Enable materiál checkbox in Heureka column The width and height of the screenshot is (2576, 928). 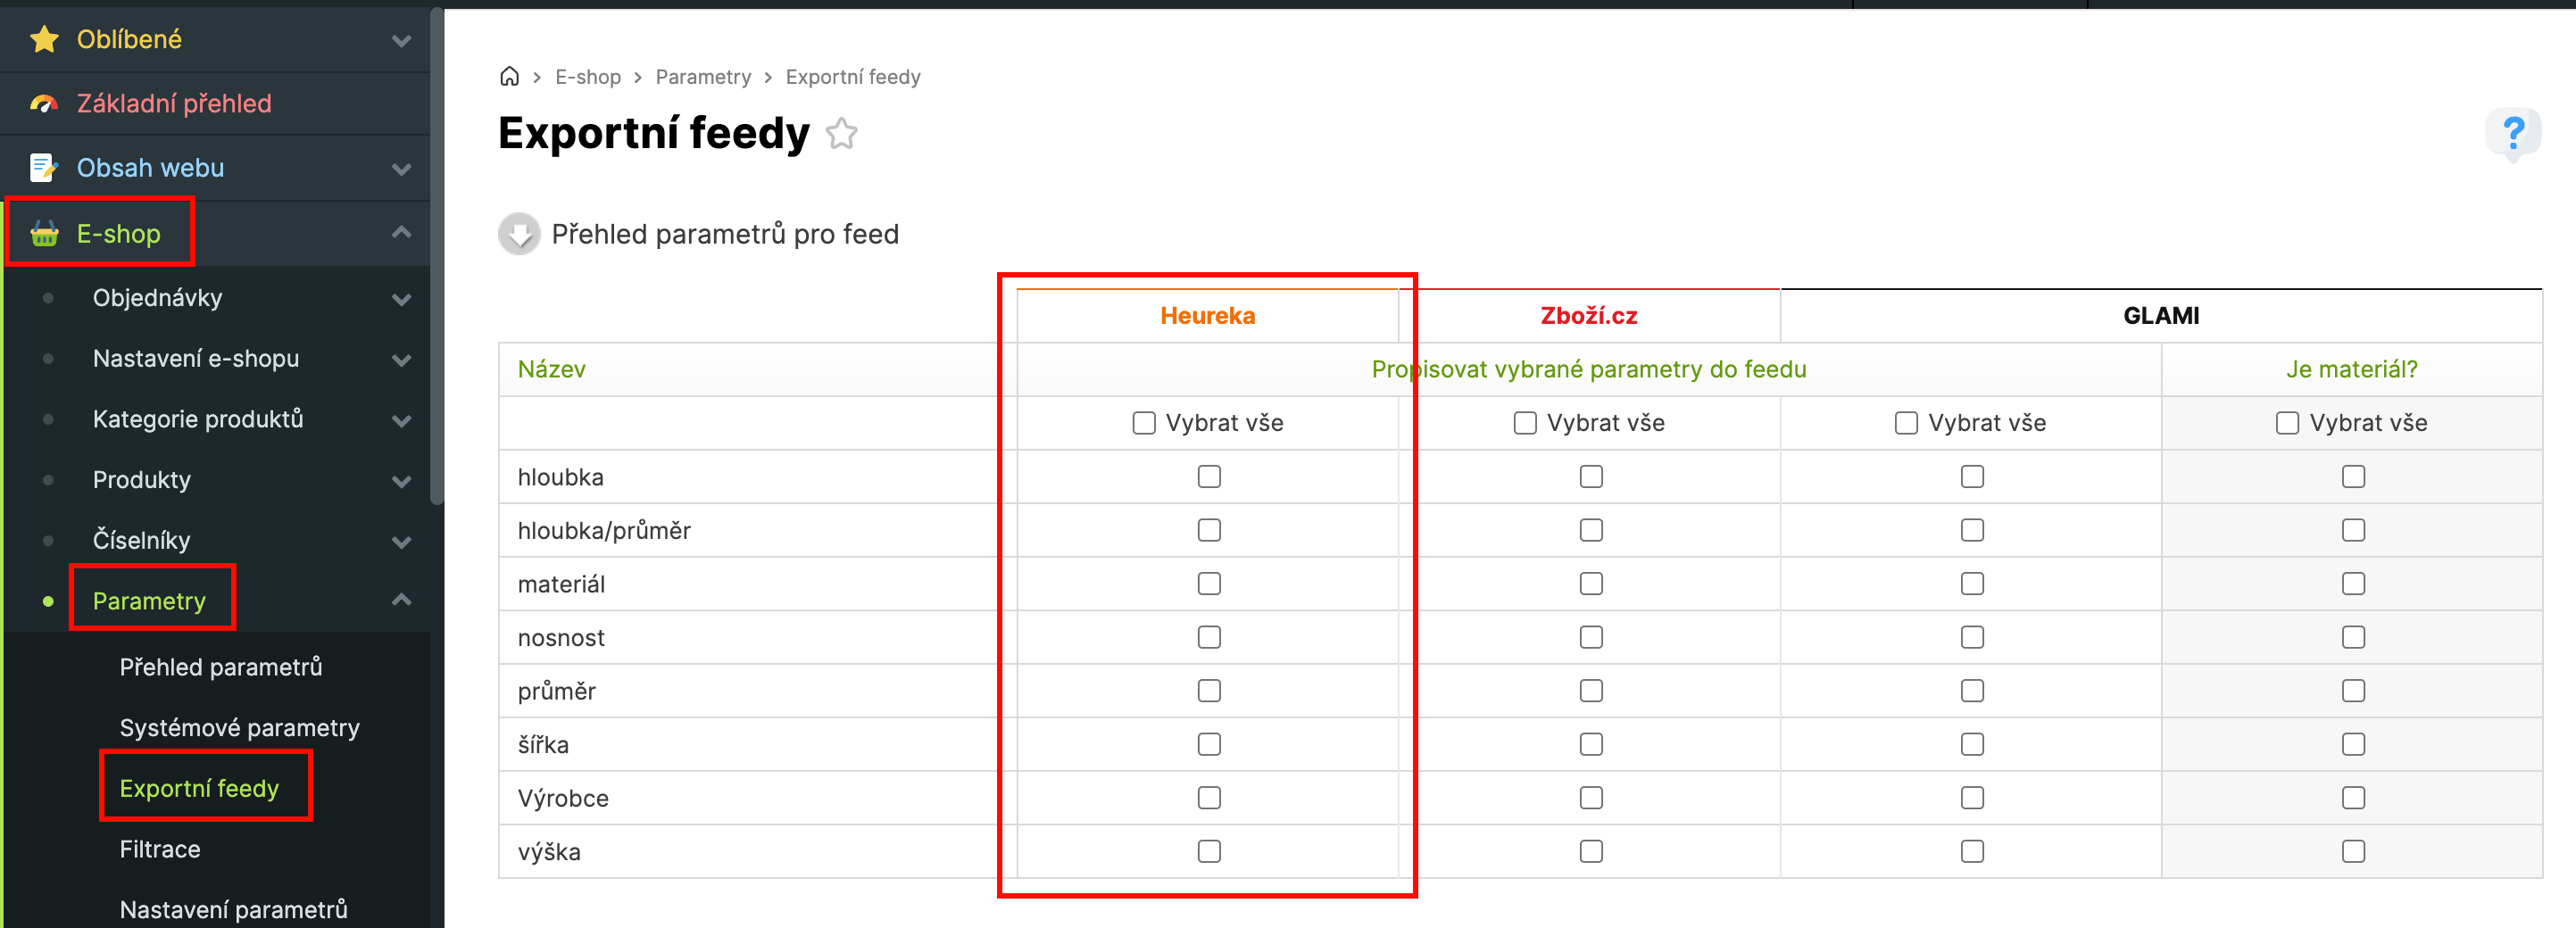coord(1209,584)
